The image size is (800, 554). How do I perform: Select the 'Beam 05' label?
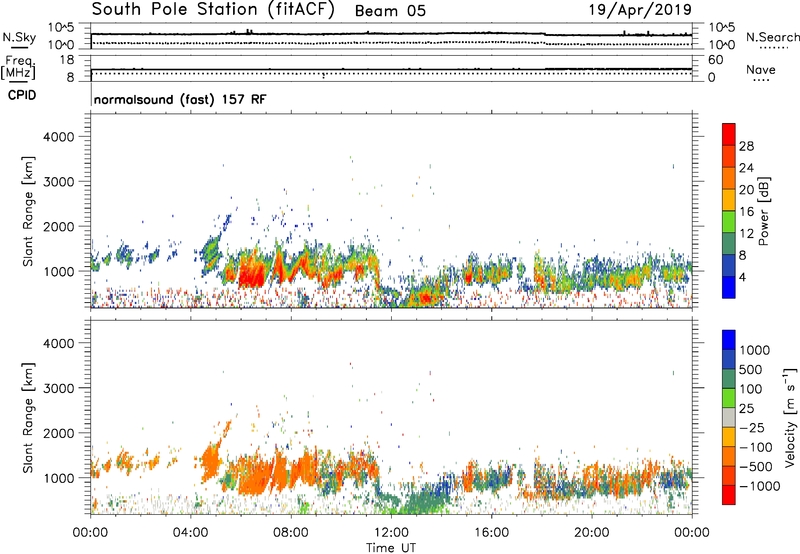click(390, 11)
